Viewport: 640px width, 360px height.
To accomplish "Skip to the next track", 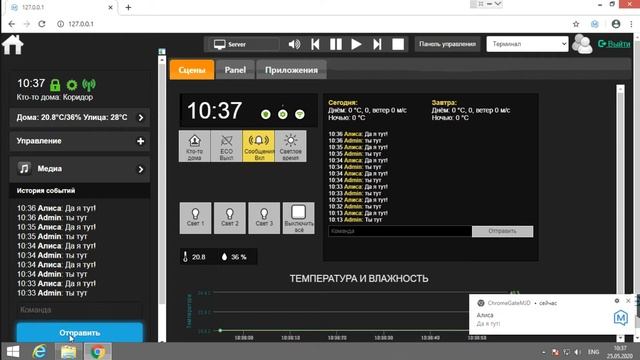I will (377, 44).
